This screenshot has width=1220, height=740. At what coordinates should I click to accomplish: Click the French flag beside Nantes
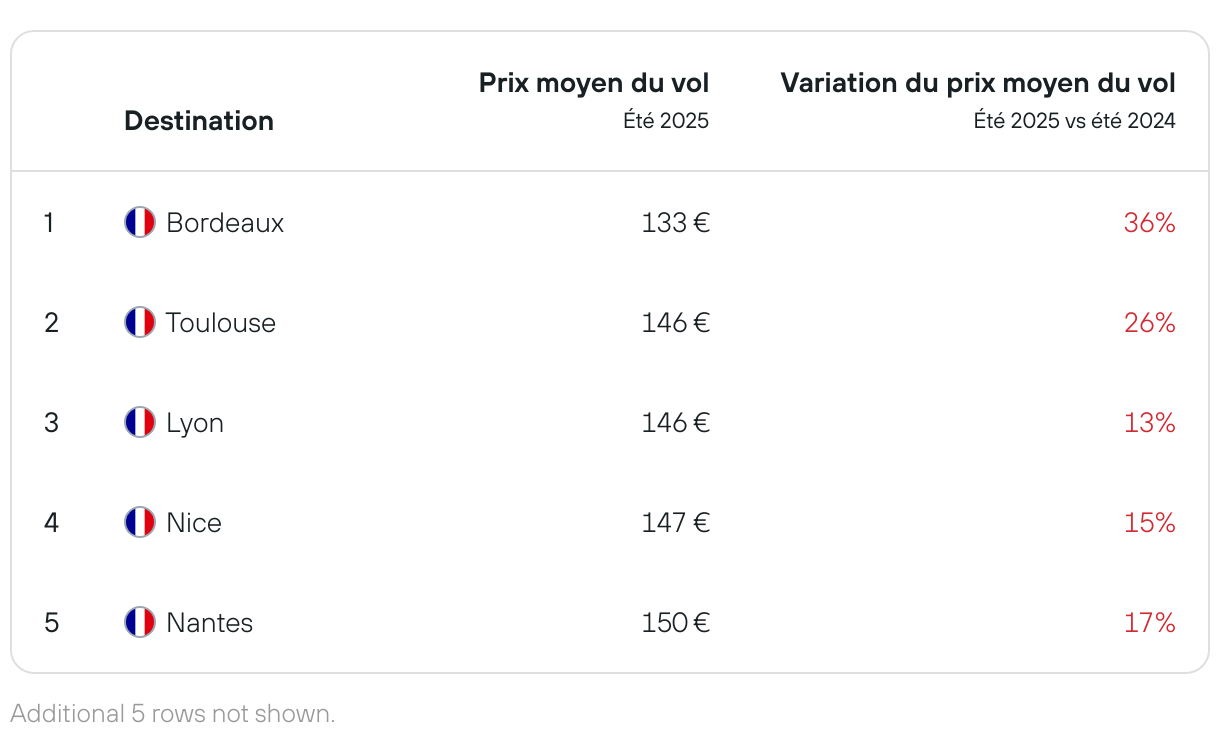point(140,622)
